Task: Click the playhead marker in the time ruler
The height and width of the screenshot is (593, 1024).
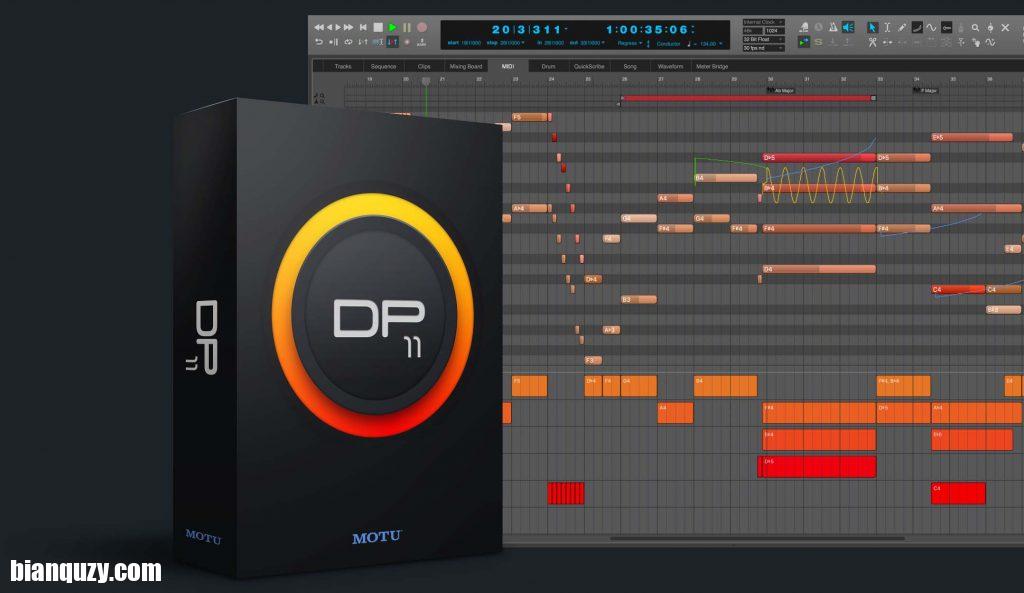Action: tap(426, 81)
